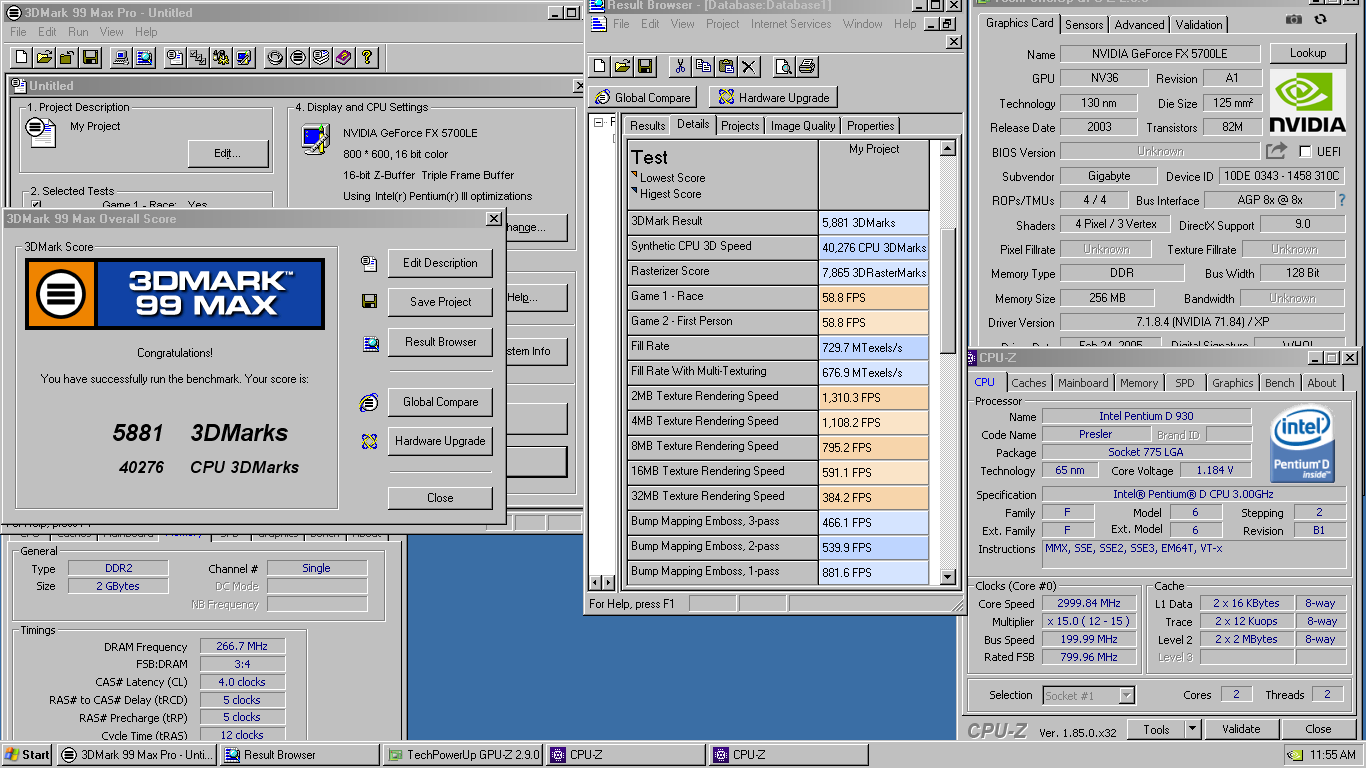Toggle the UEFI checkbox in GPU-Z
Viewport: 1366px width, 768px height.
coord(1305,152)
